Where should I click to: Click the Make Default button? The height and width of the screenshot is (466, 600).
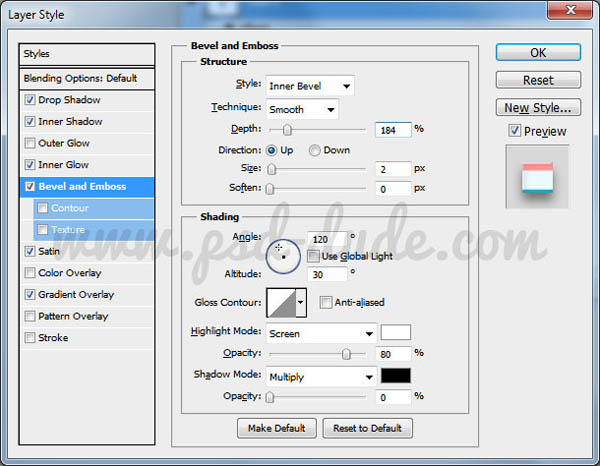pos(277,428)
